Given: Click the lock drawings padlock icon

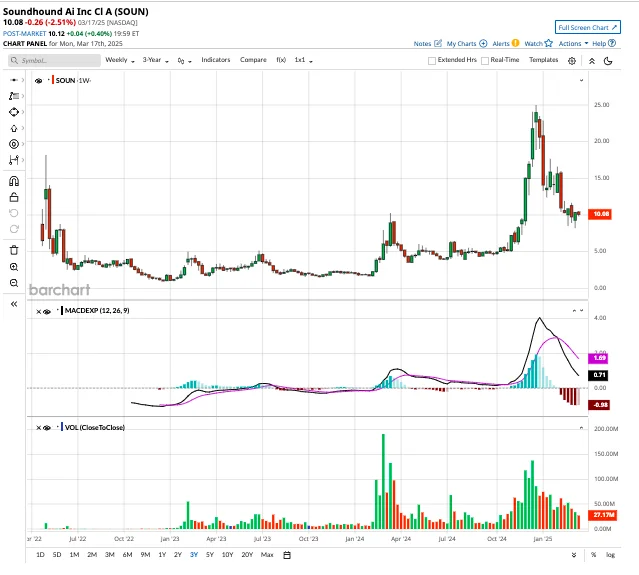Looking at the screenshot, I should (x=14, y=197).
